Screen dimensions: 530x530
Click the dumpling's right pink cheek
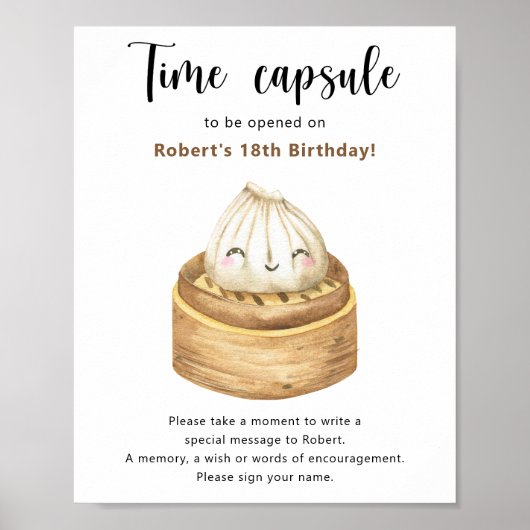point(309,262)
